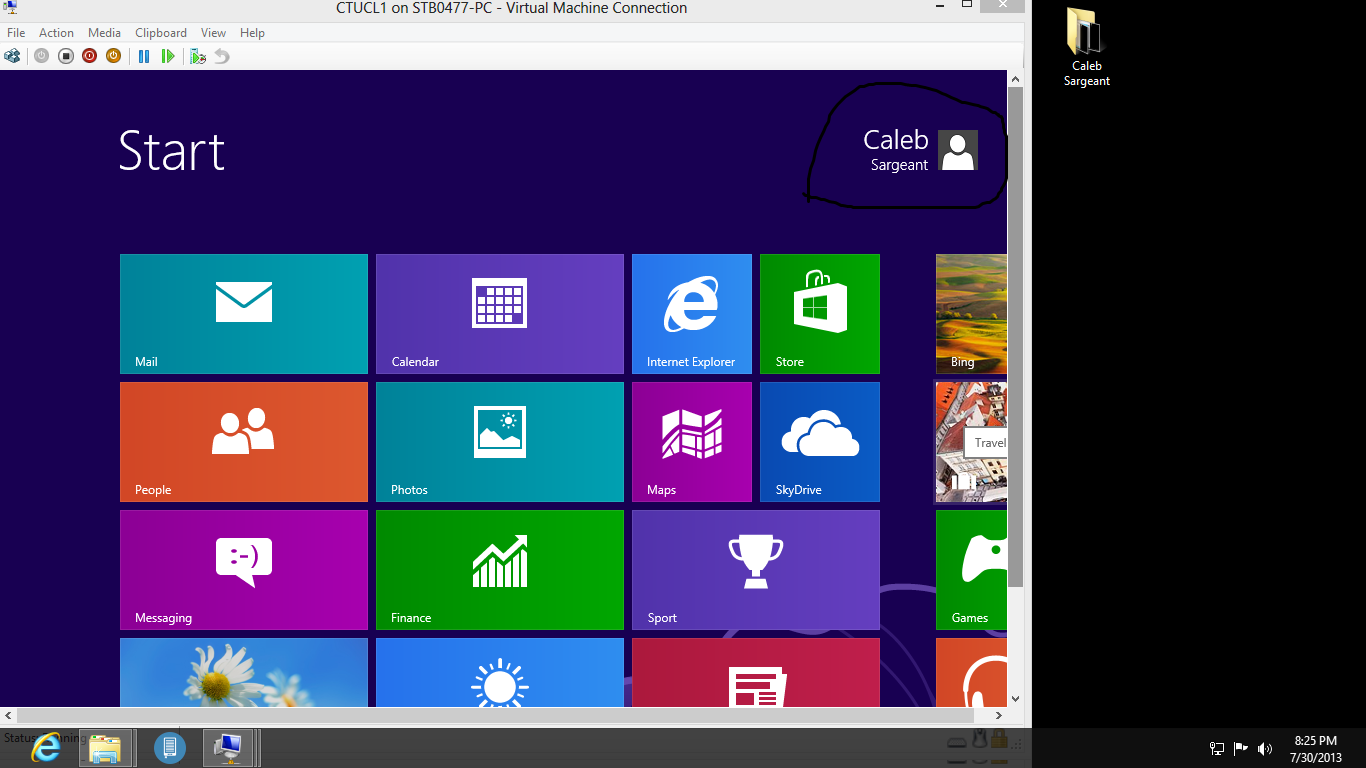Open the Music headphones tile
The height and width of the screenshot is (768, 1366).
(x=971, y=672)
